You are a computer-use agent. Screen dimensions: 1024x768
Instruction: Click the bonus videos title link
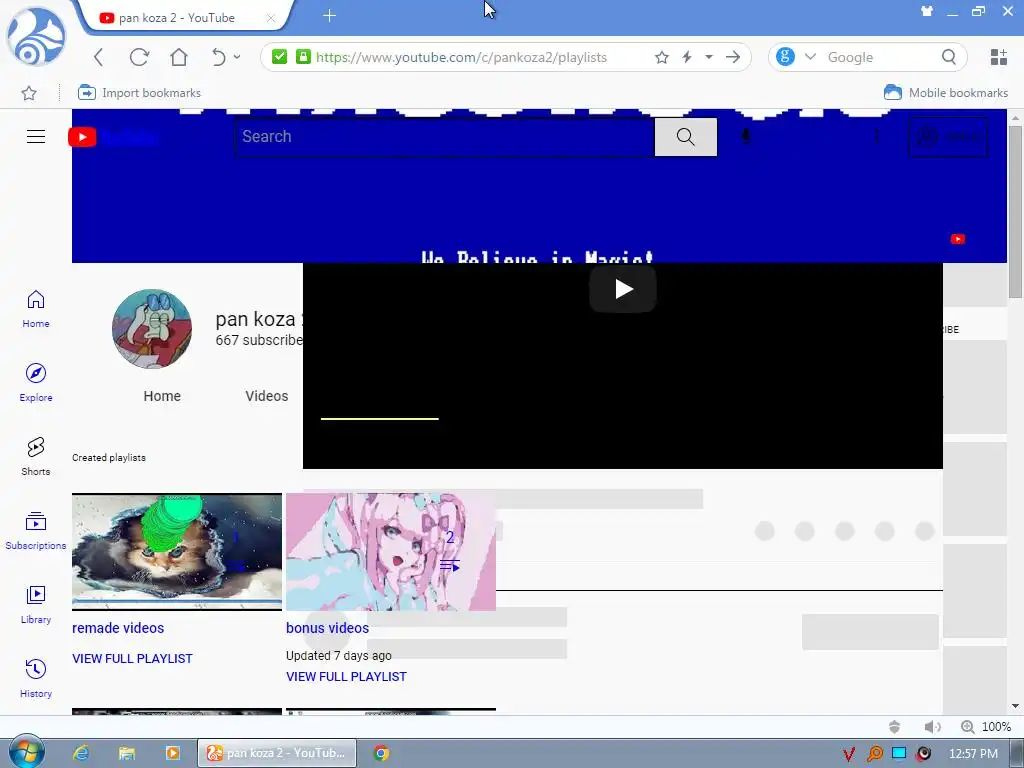327,628
